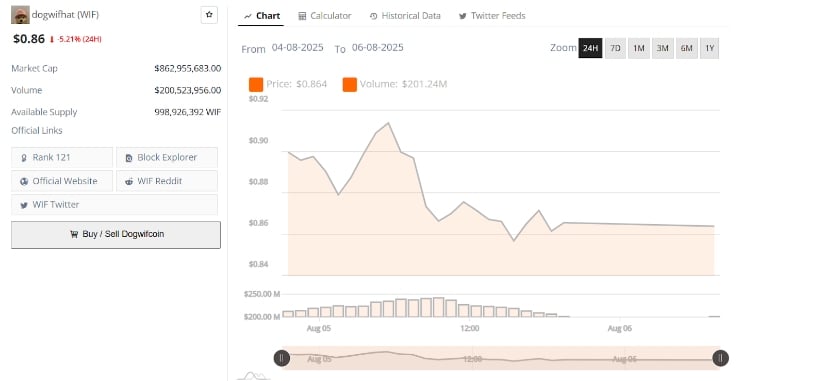This screenshot has height=381, width=825.
Task: Click the Rank 121 button
Action: point(62,157)
